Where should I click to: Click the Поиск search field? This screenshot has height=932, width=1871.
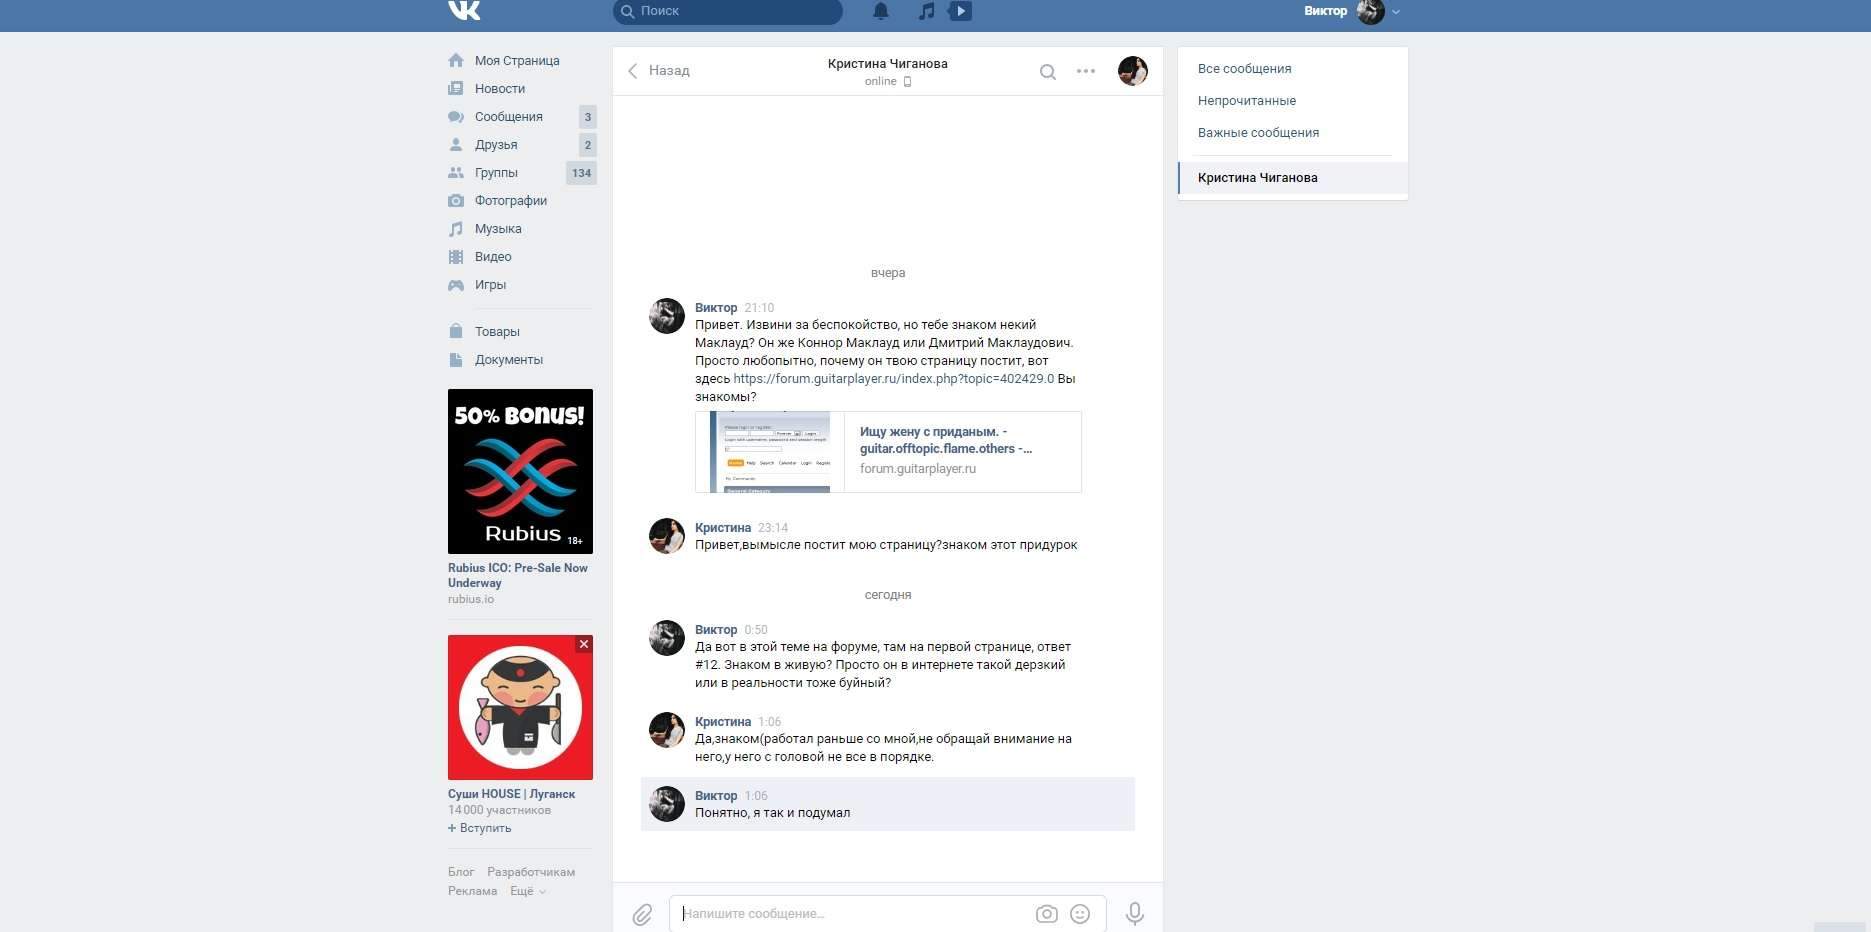tap(728, 11)
